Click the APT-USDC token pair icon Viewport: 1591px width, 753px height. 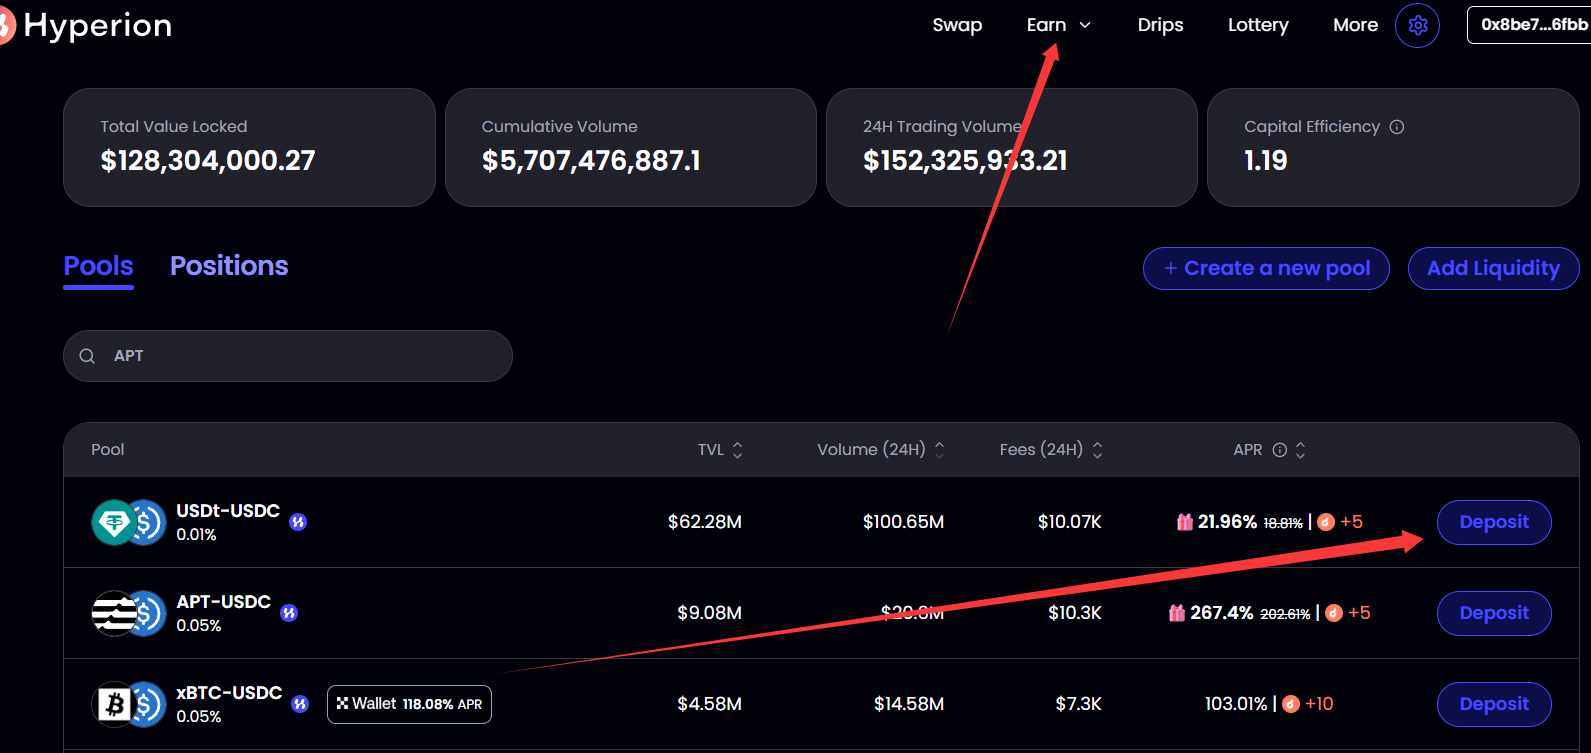(129, 613)
